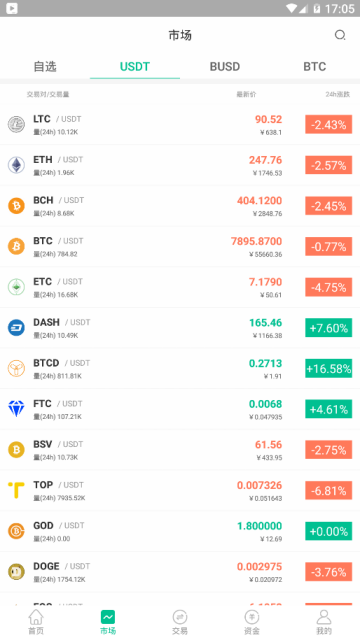Open the 资金 funds icon
360x640 pixels.
click(x=252, y=617)
